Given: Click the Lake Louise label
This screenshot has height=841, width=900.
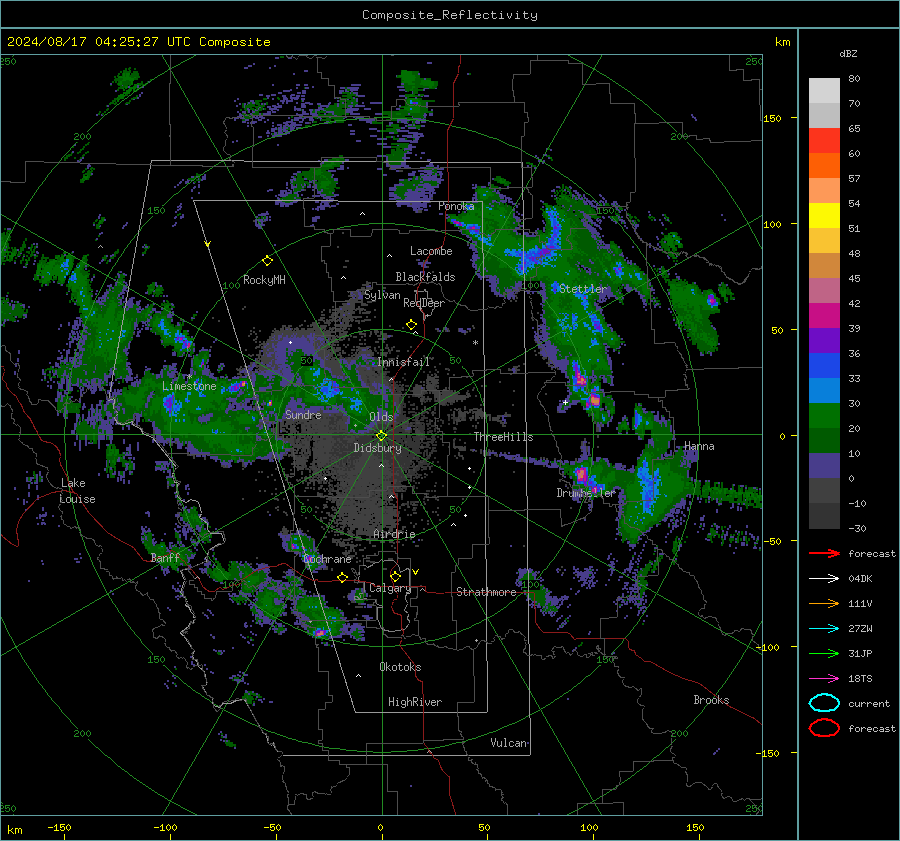Looking at the screenshot, I should point(77,491).
